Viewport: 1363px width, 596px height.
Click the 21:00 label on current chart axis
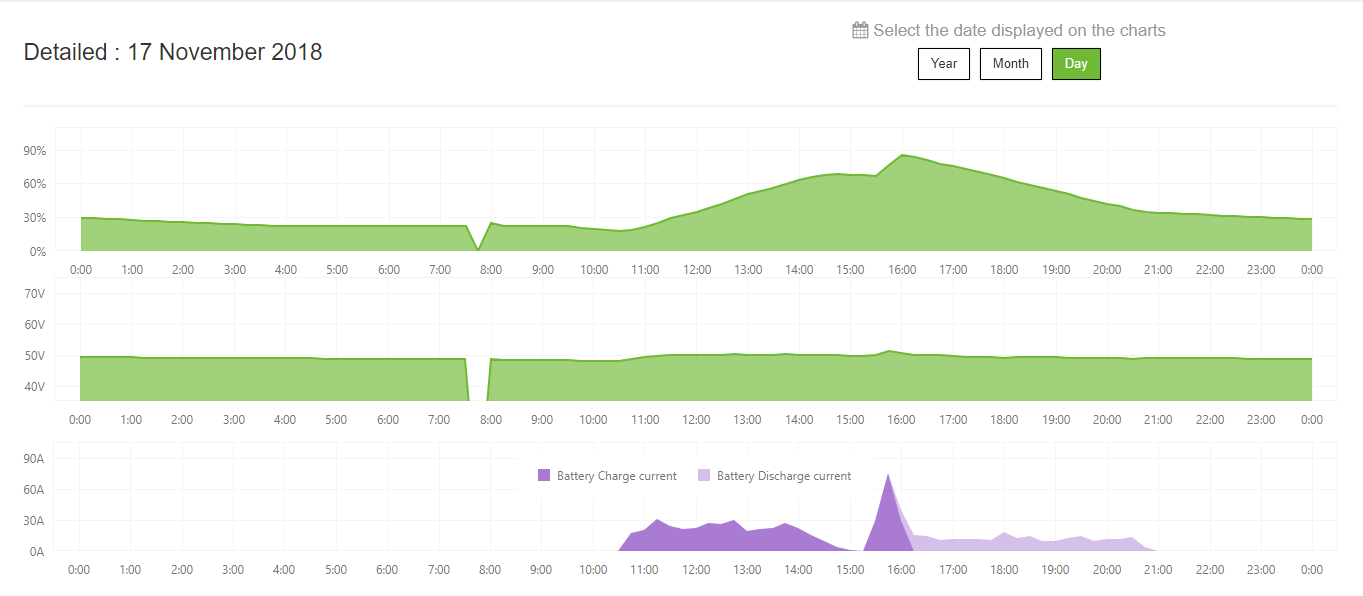click(x=1158, y=570)
